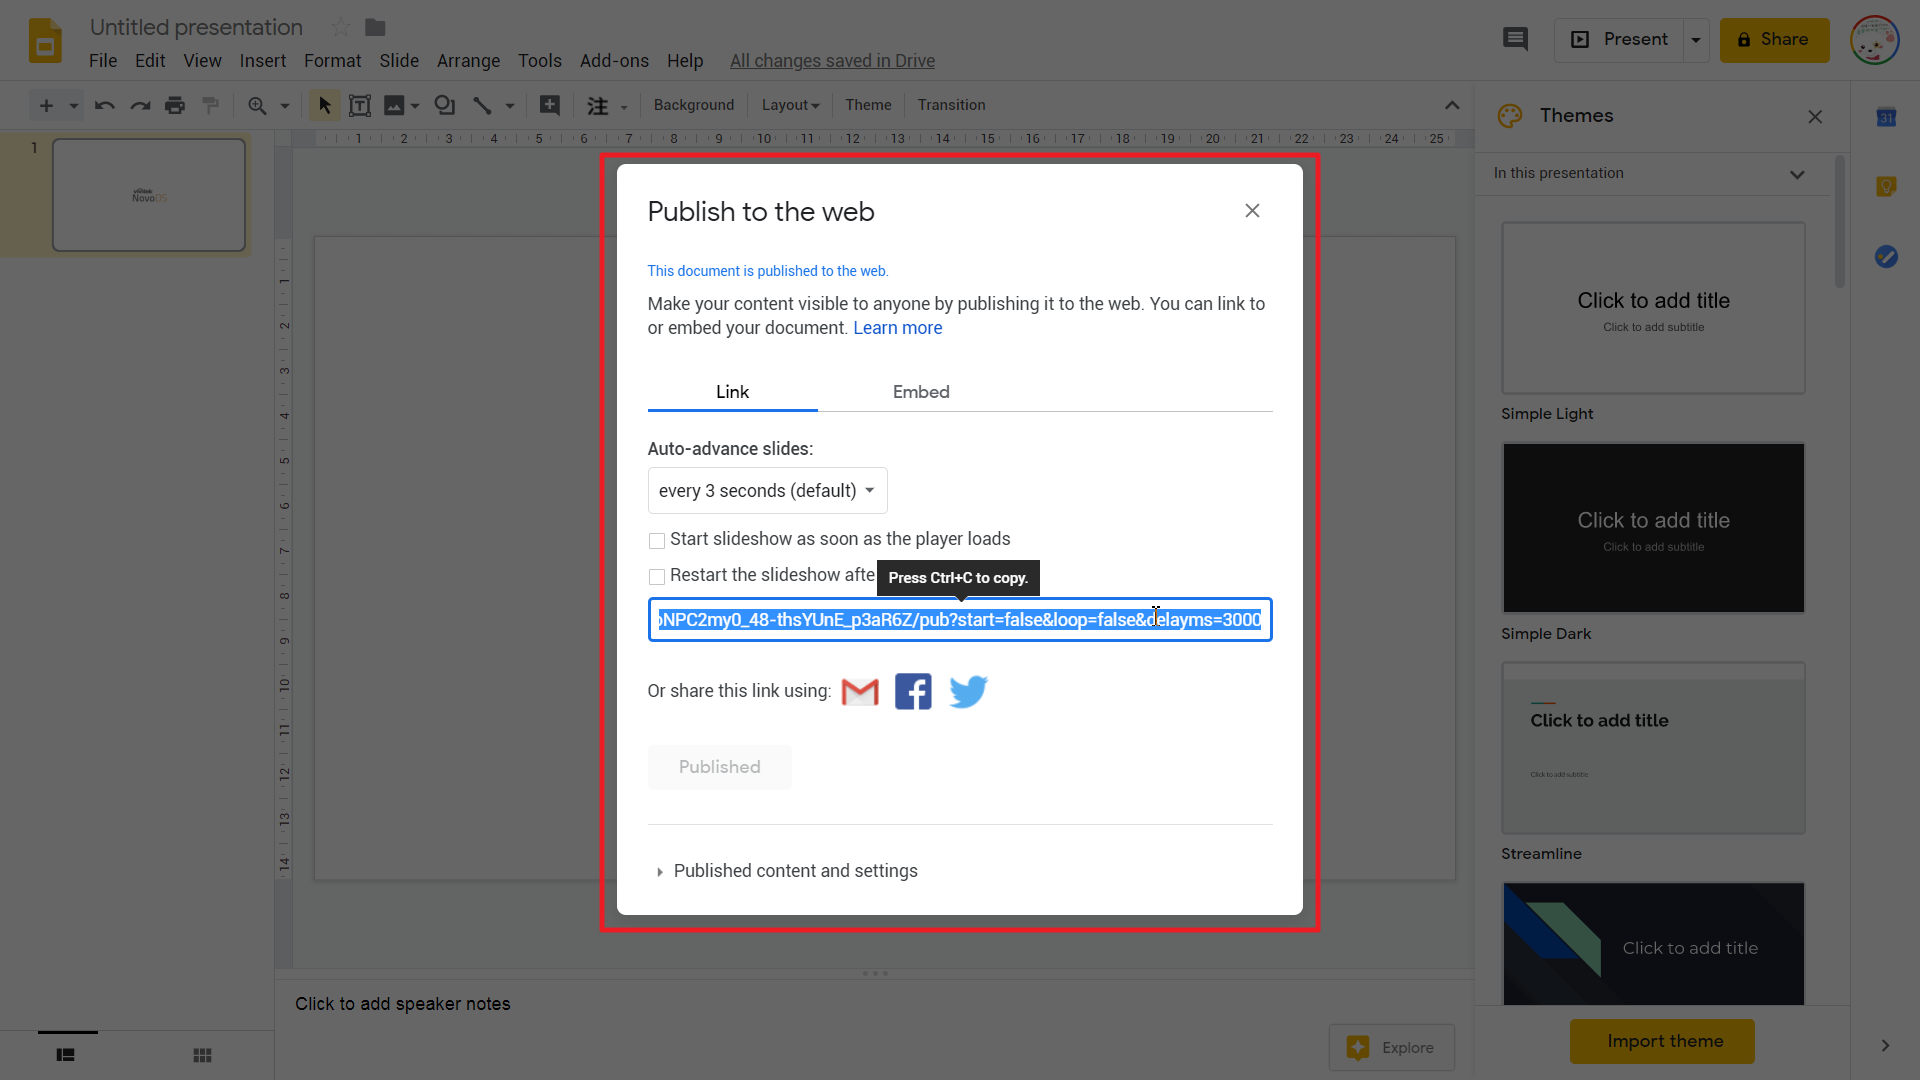Open the comment history icon
The height and width of the screenshot is (1080, 1920).
(x=1515, y=39)
